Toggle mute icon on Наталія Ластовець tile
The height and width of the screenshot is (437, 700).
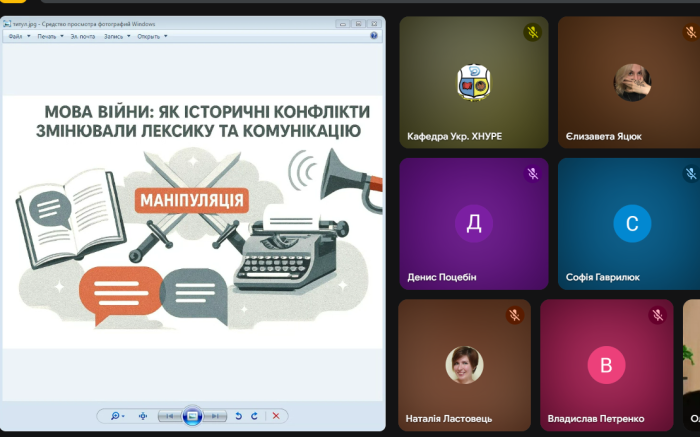click(515, 315)
